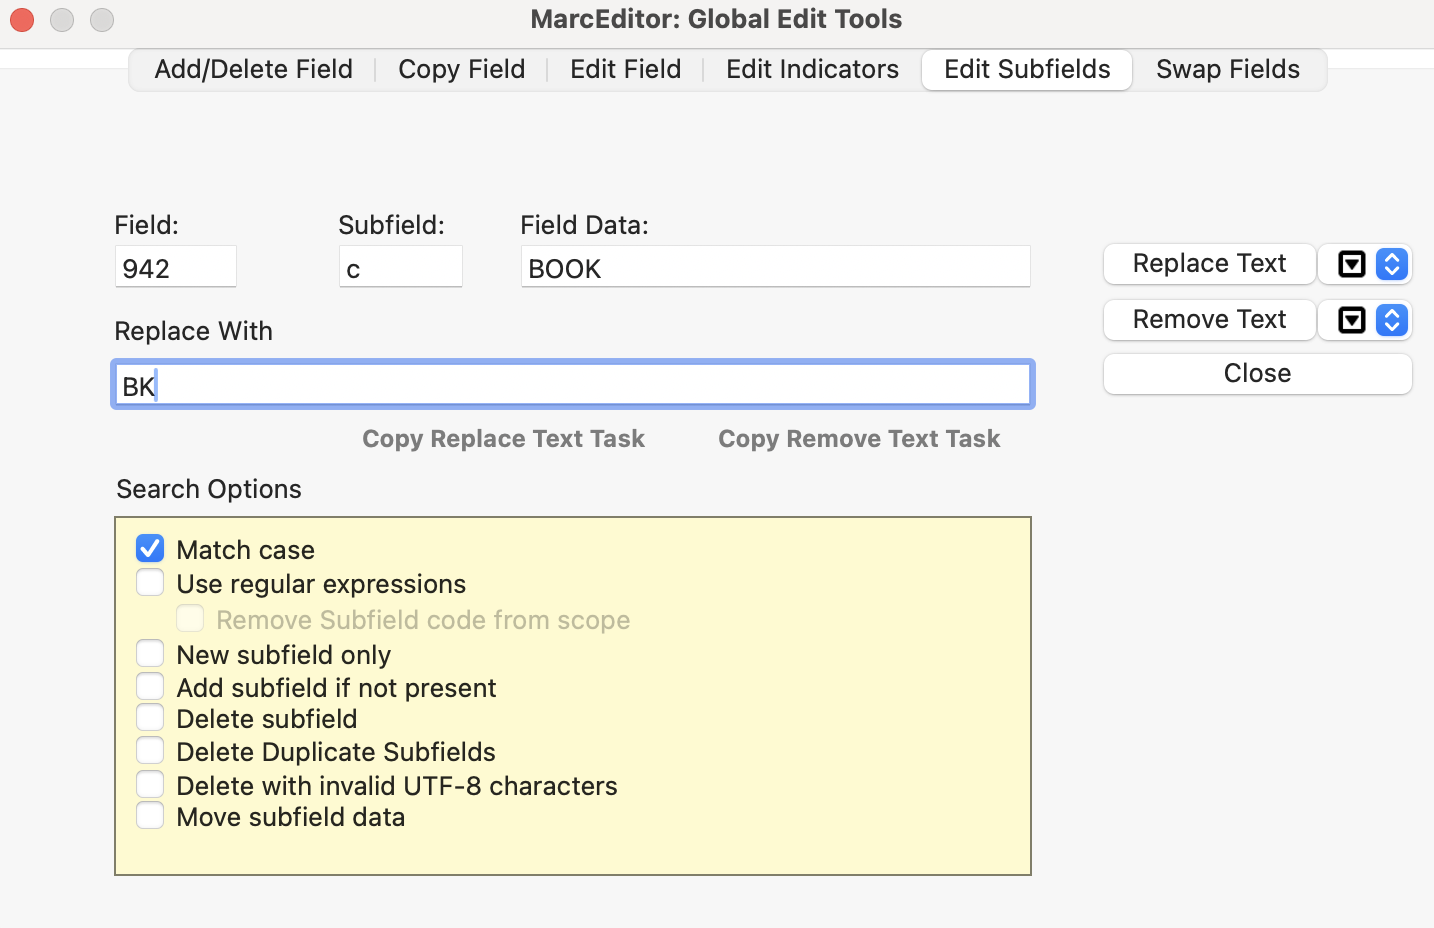Select the Edit Subfields tab
The image size is (1434, 928).
click(1027, 69)
